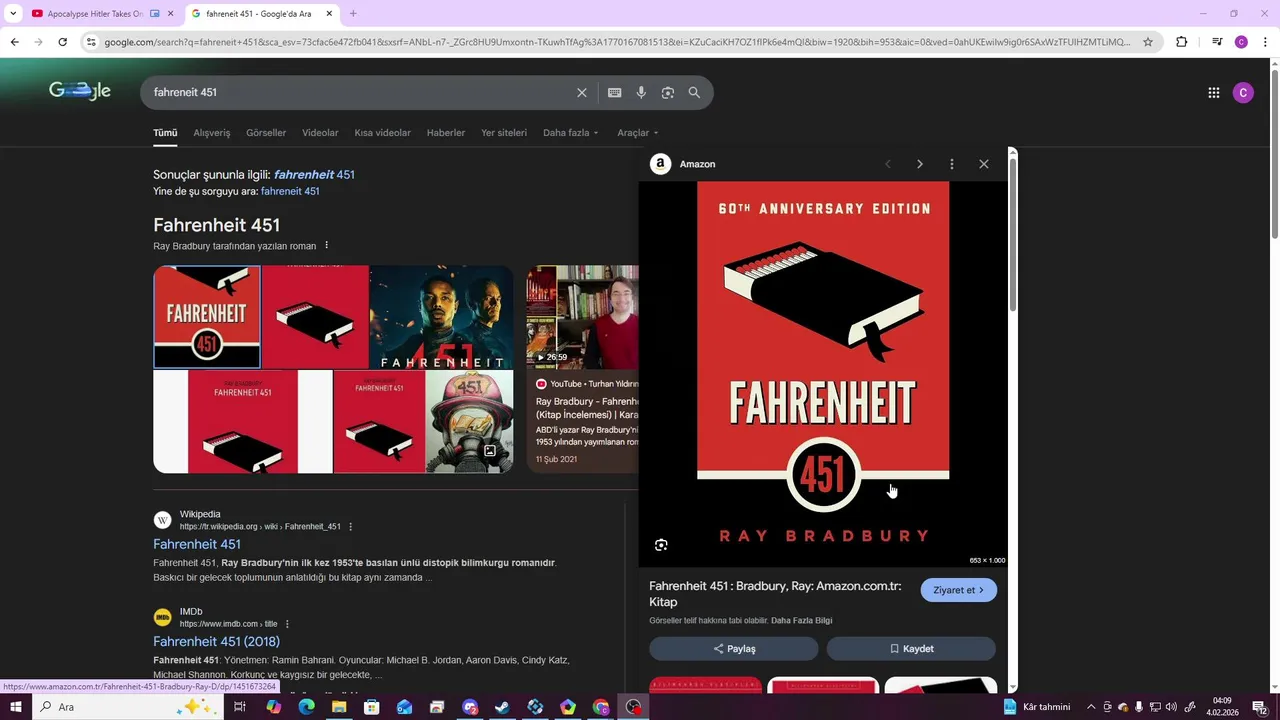Open the notification center icon
Viewport: 1280px width, 720px height.
[x=1261, y=707]
